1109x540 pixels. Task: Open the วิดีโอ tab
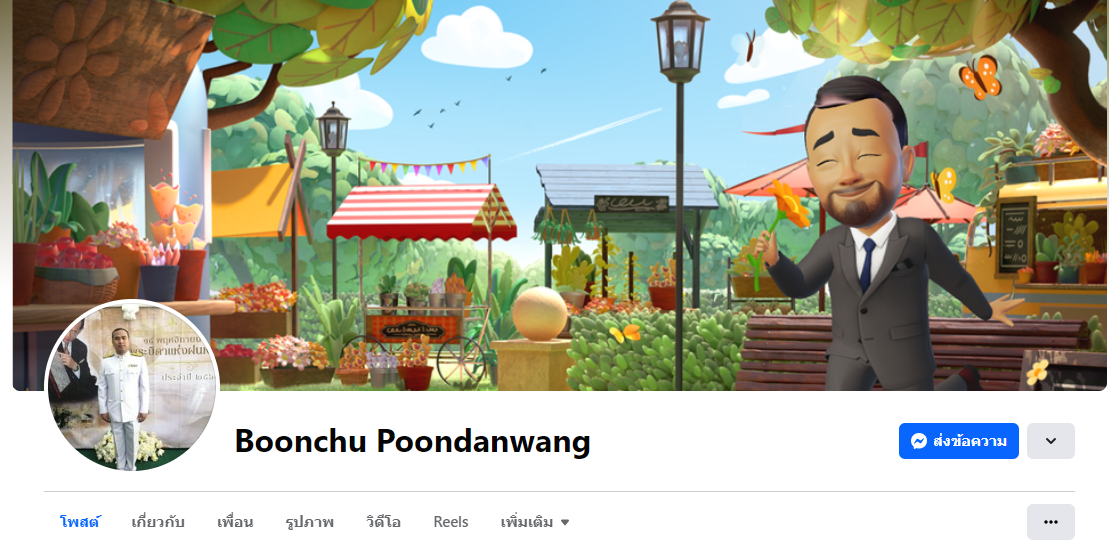(x=383, y=522)
